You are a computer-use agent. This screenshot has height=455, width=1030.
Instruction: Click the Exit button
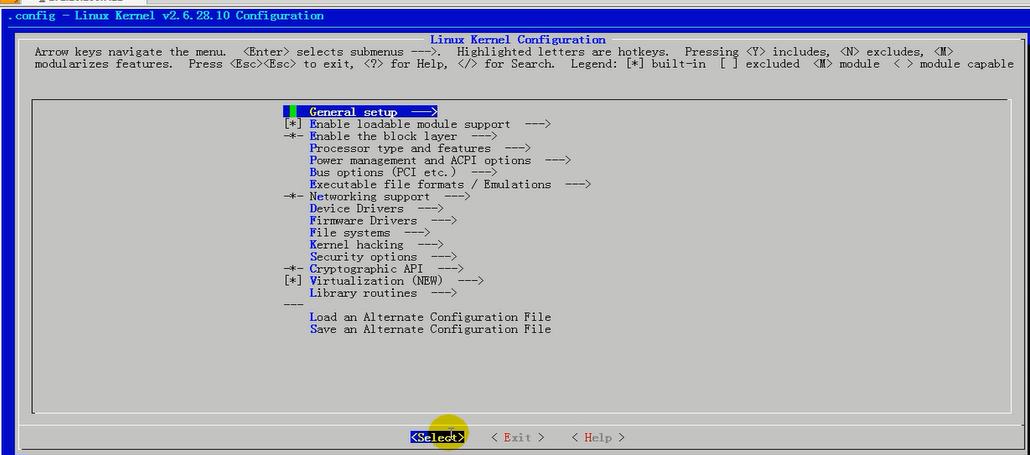click(518, 437)
